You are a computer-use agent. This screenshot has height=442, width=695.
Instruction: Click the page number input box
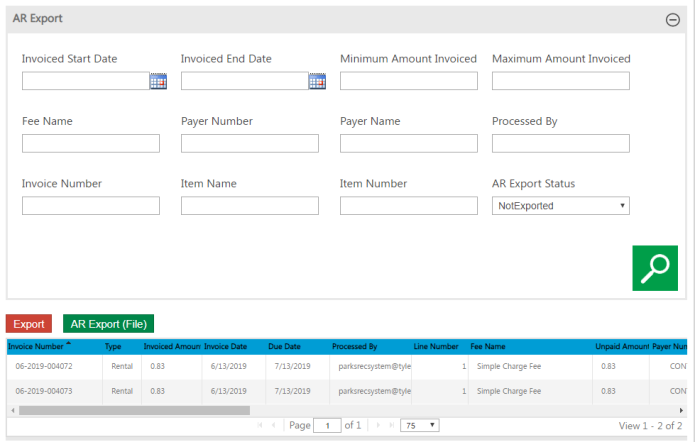327,426
